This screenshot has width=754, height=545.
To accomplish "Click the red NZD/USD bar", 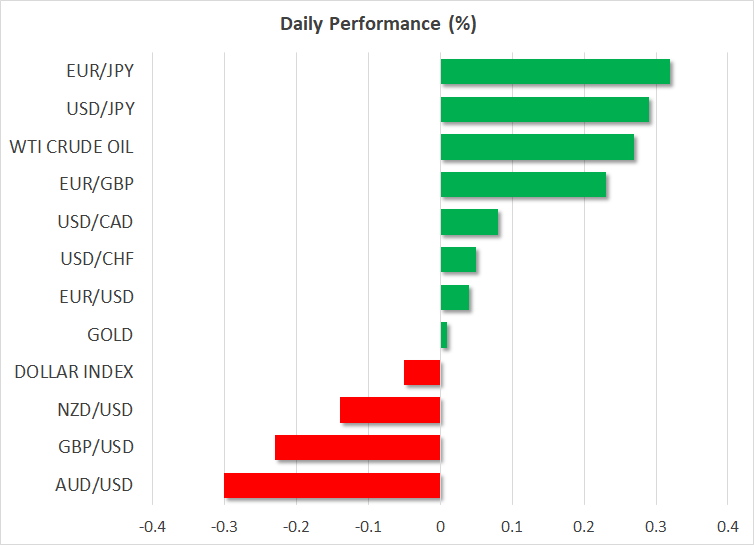I will point(390,410).
